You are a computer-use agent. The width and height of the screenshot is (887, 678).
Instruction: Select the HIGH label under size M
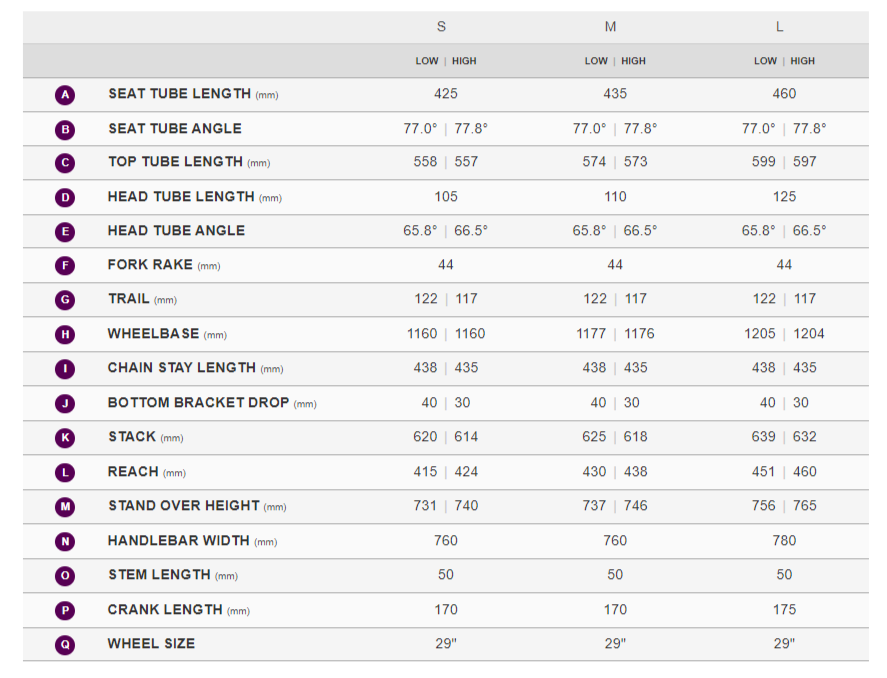tap(634, 61)
